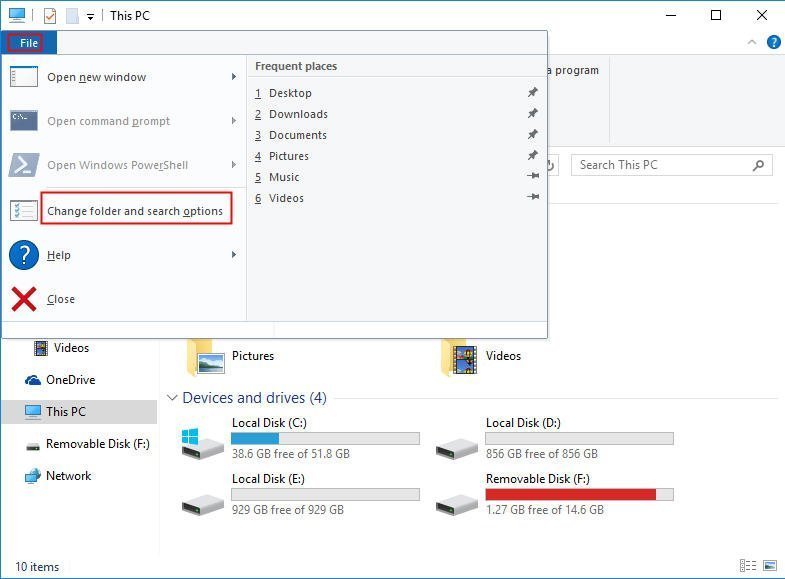Screen dimensions: 785x579
Task: Click the Removable Disk (F:) drive icon
Action: pyautogui.click(x=456, y=504)
